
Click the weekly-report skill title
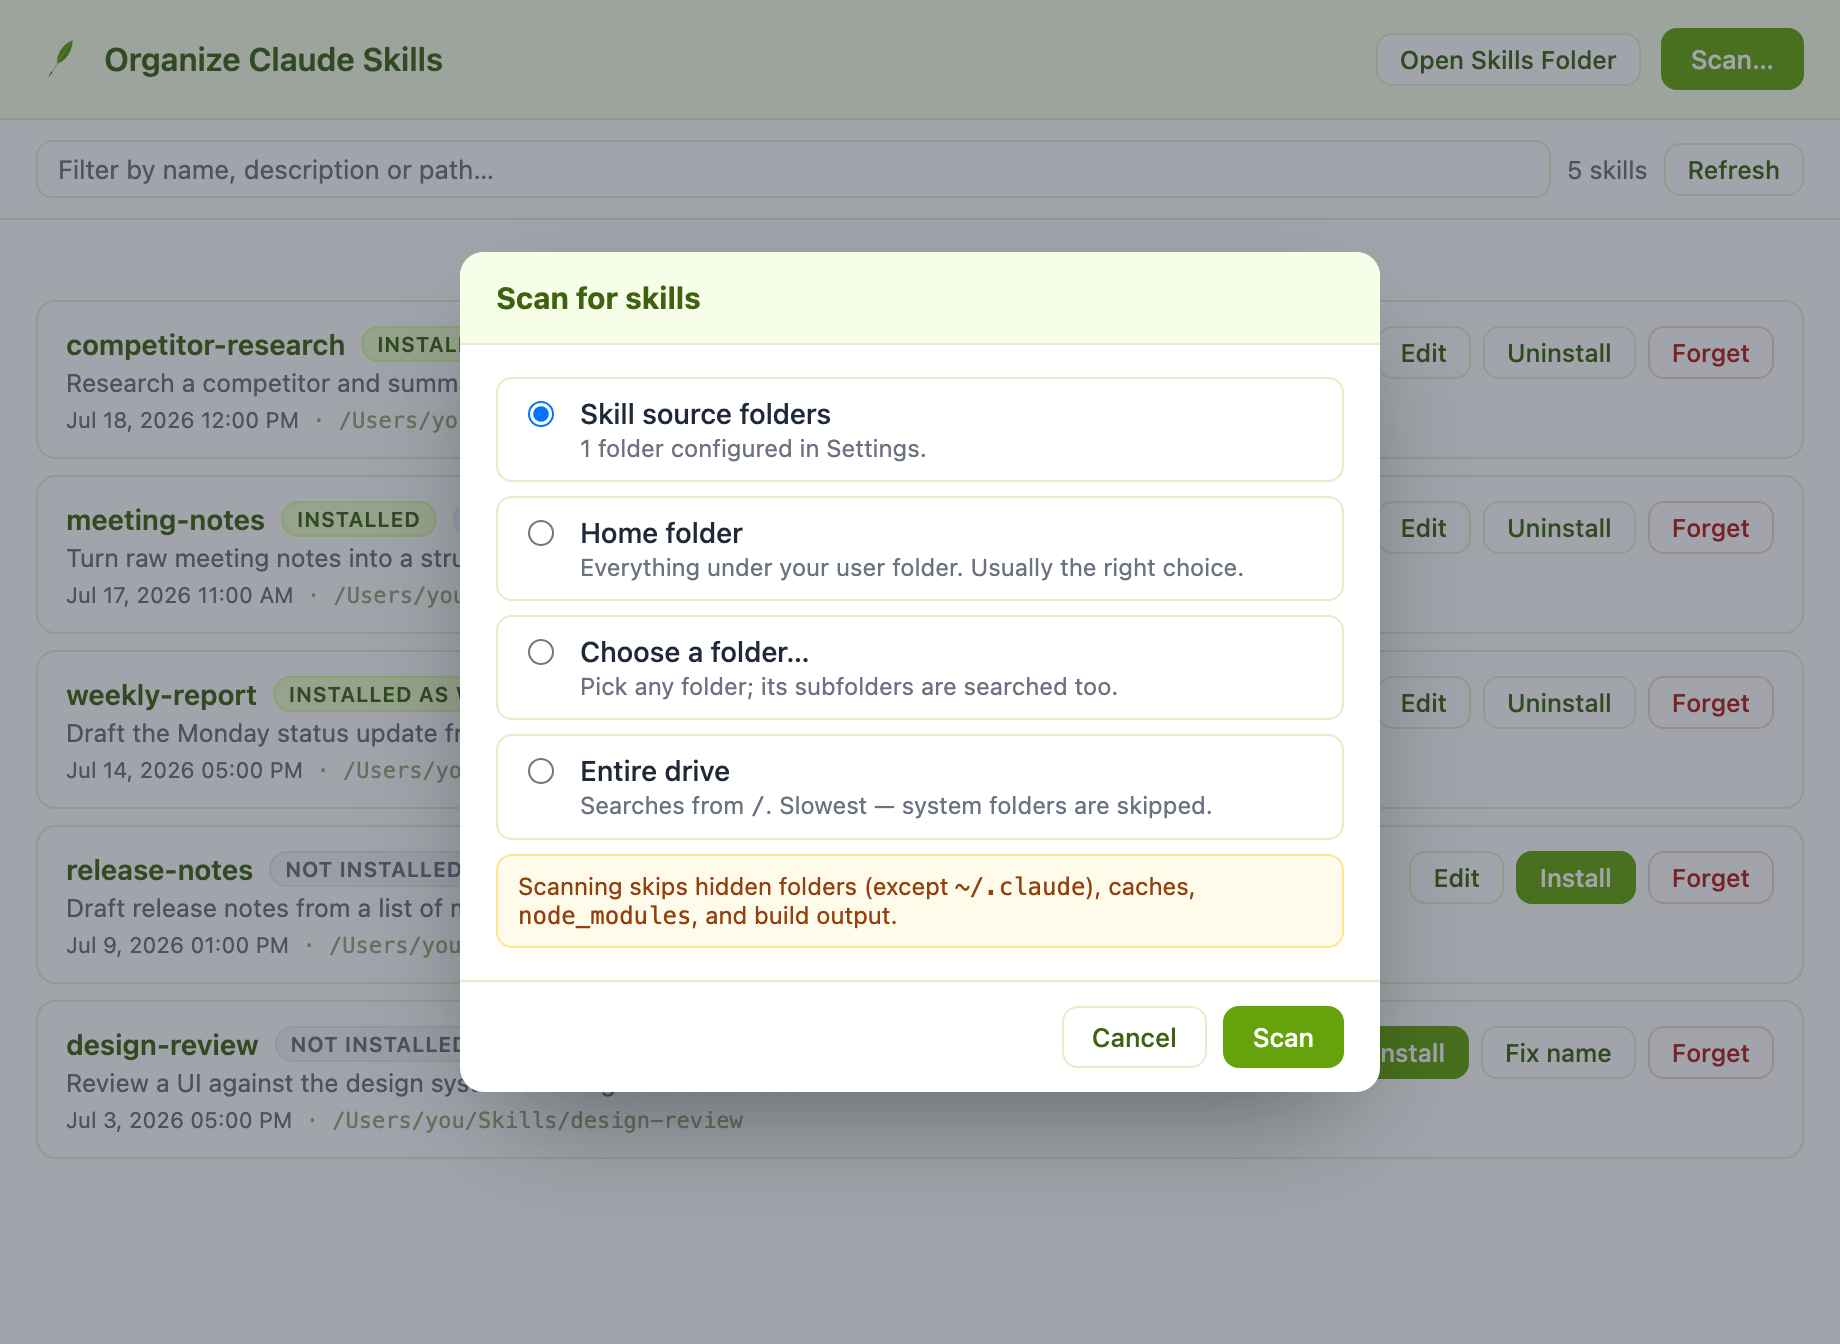click(161, 695)
